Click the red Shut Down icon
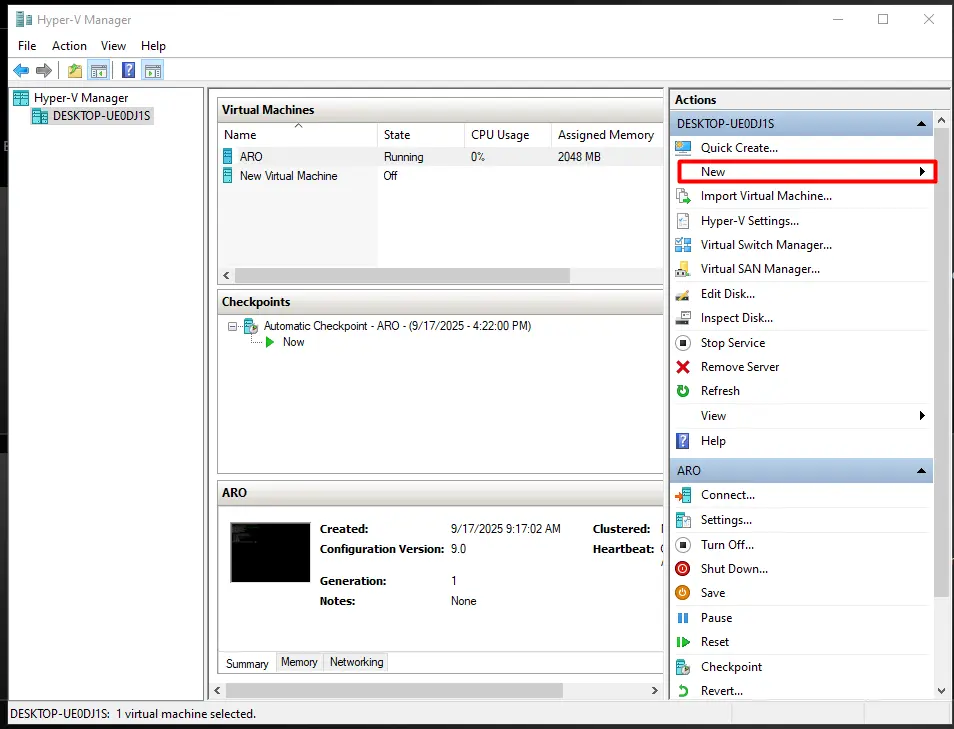Image resolution: width=954 pixels, height=729 pixels. coord(683,569)
